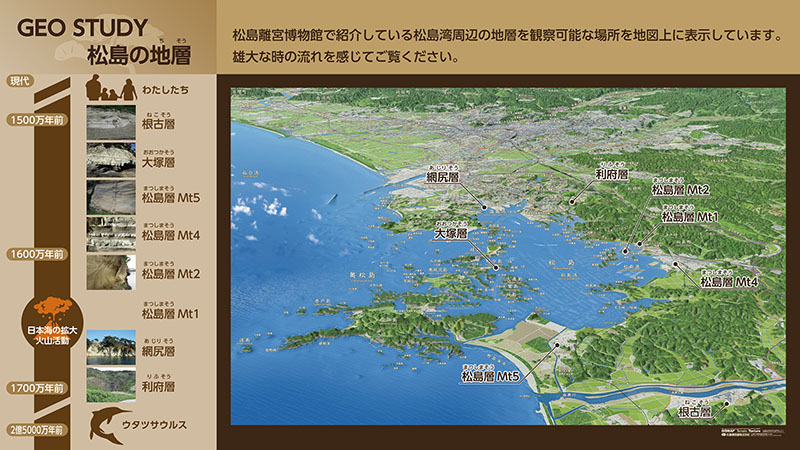
Task: Select the 松島層 Mt1 text in the timeline list
Action: [x=170, y=313]
